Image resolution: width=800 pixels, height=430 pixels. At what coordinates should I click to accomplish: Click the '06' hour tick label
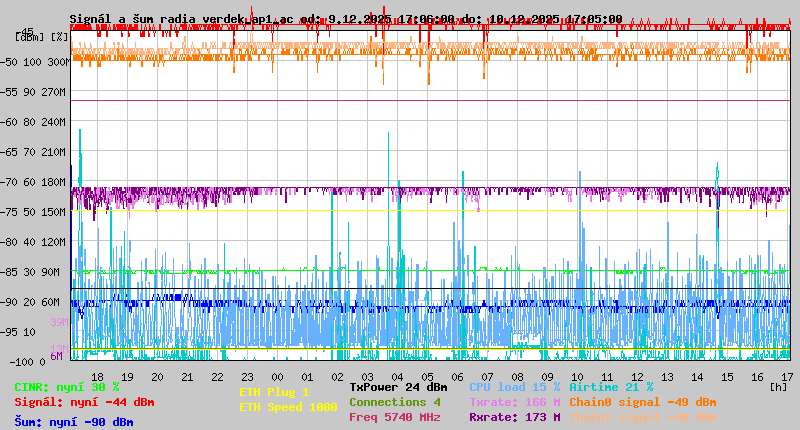coord(457,377)
